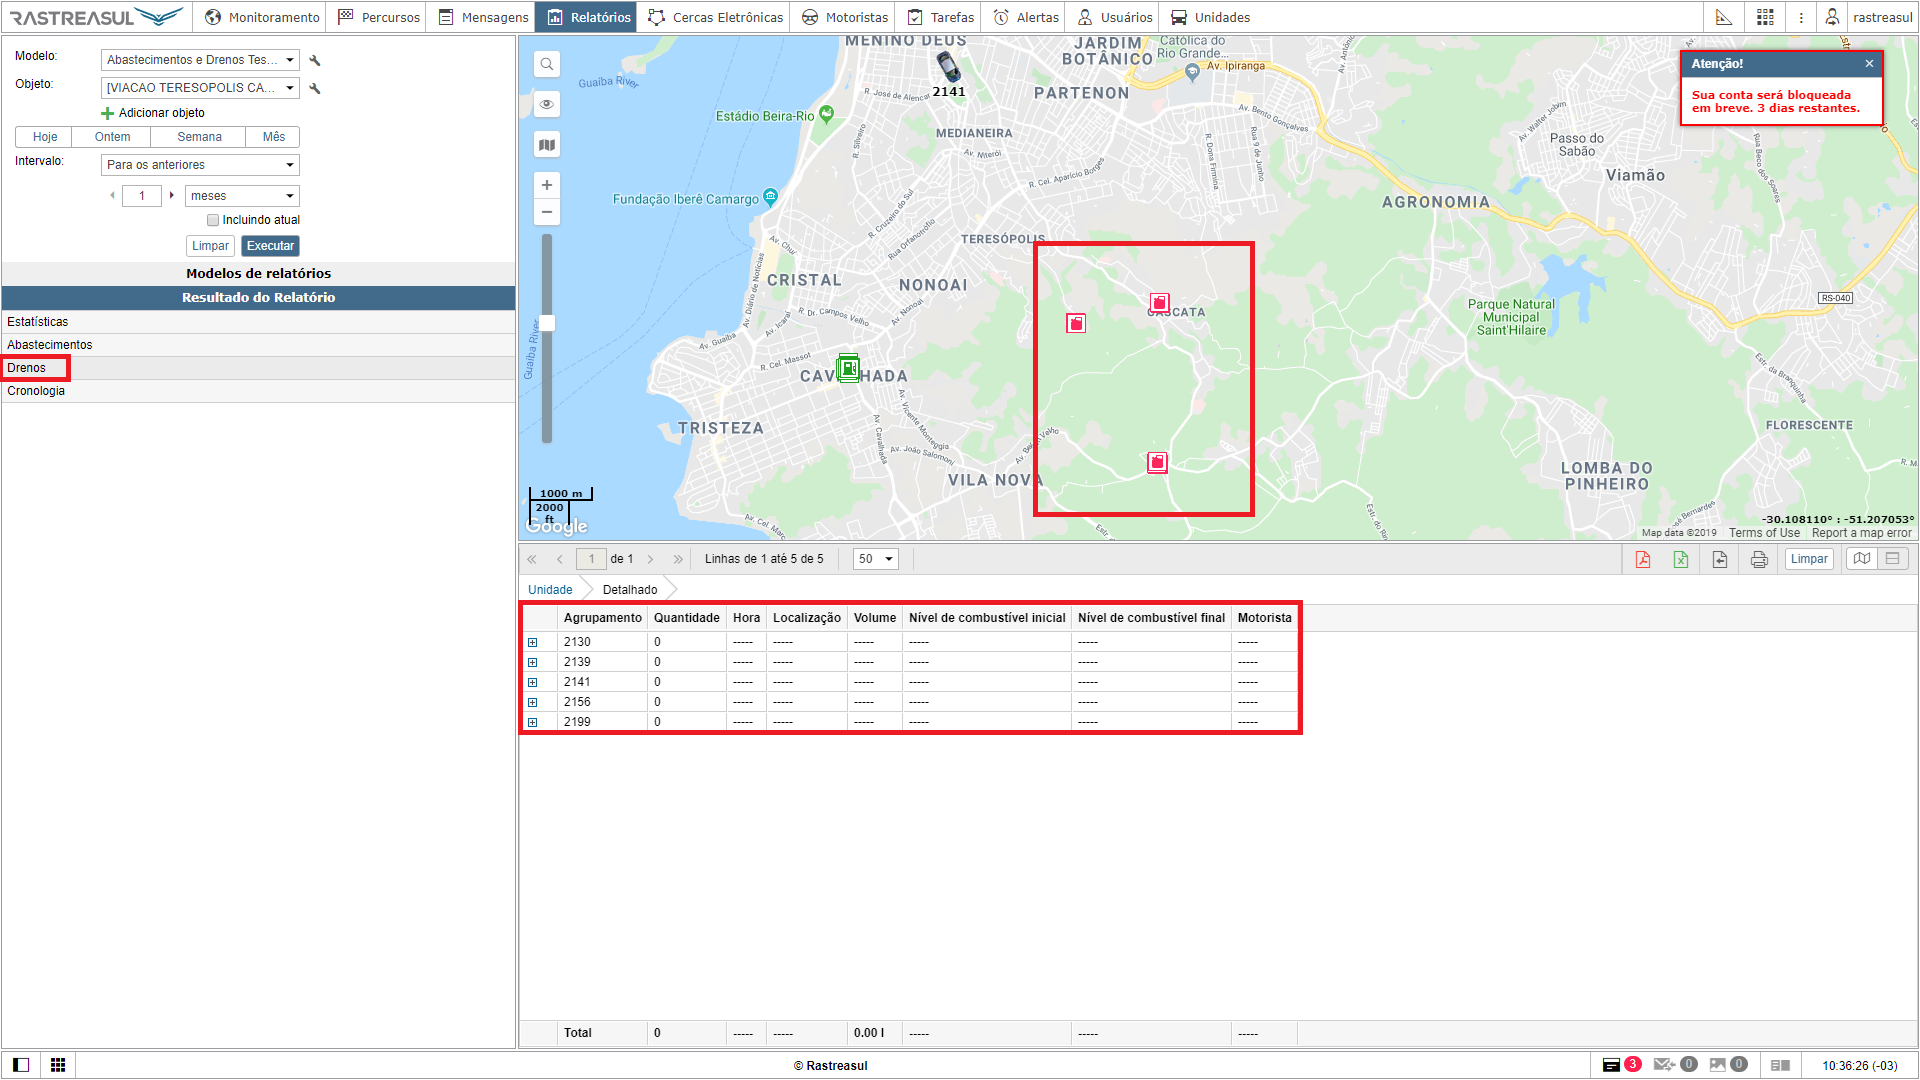Expand row for unit 2141

[533, 682]
